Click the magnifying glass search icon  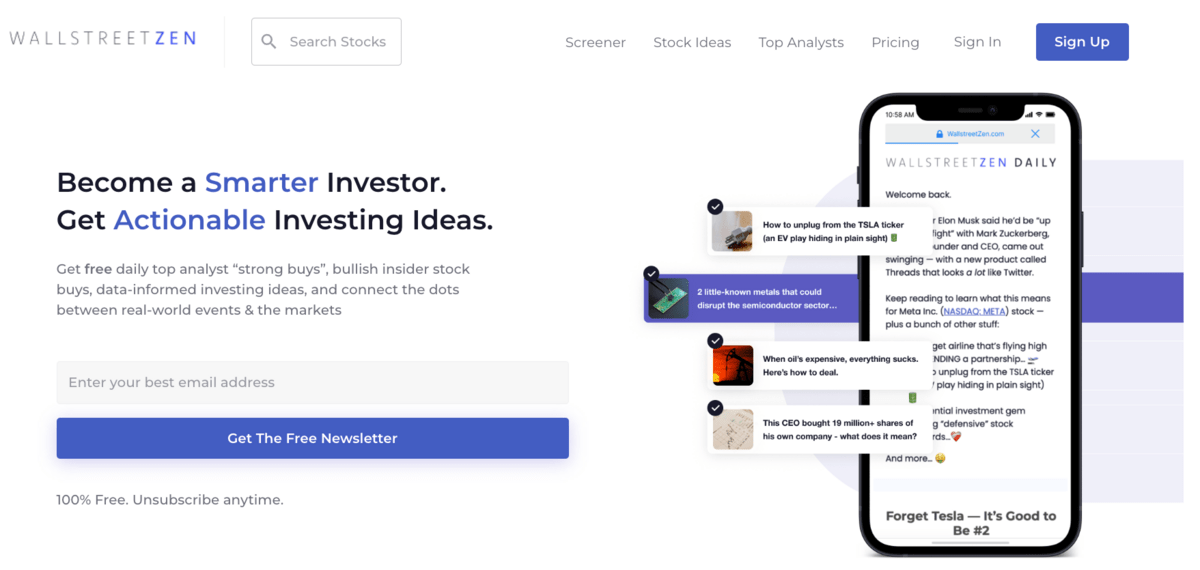pyautogui.click(x=269, y=42)
